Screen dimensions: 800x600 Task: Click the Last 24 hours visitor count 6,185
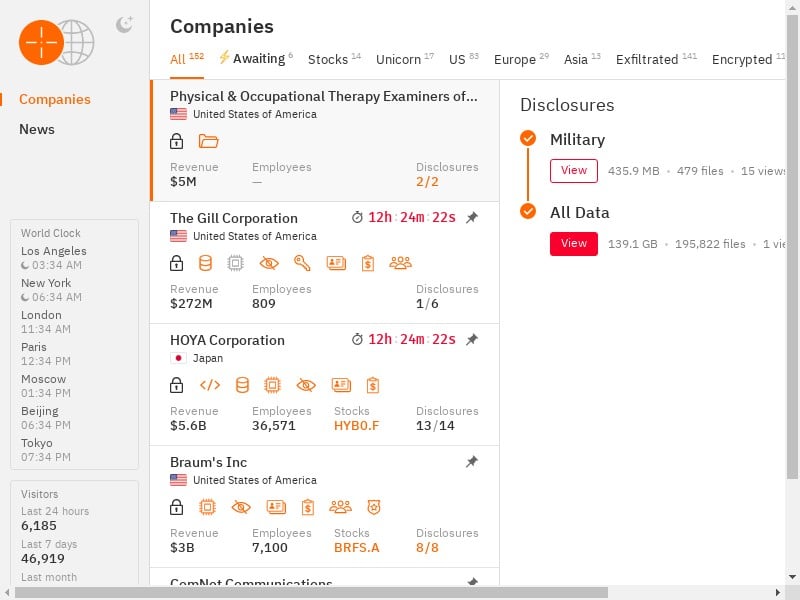coord(39,526)
